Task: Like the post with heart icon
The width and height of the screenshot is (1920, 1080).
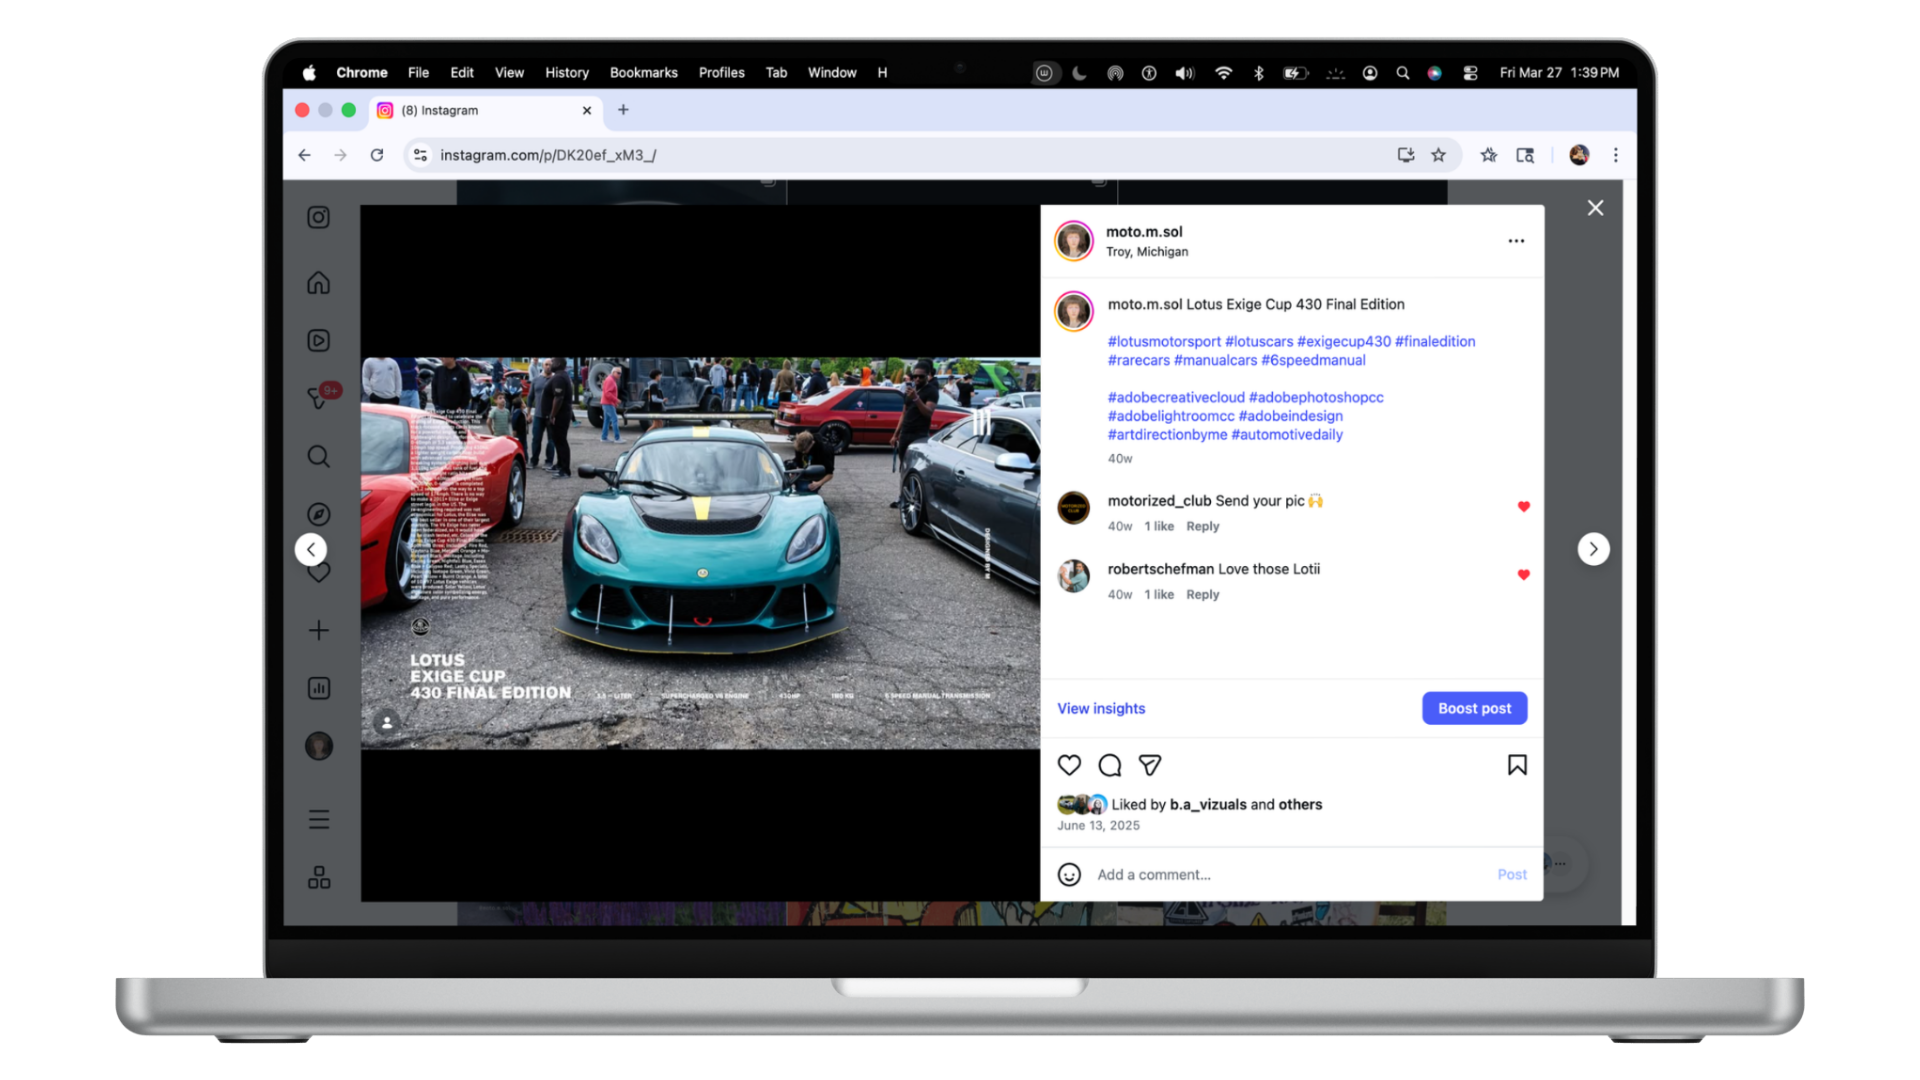Action: [1069, 765]
